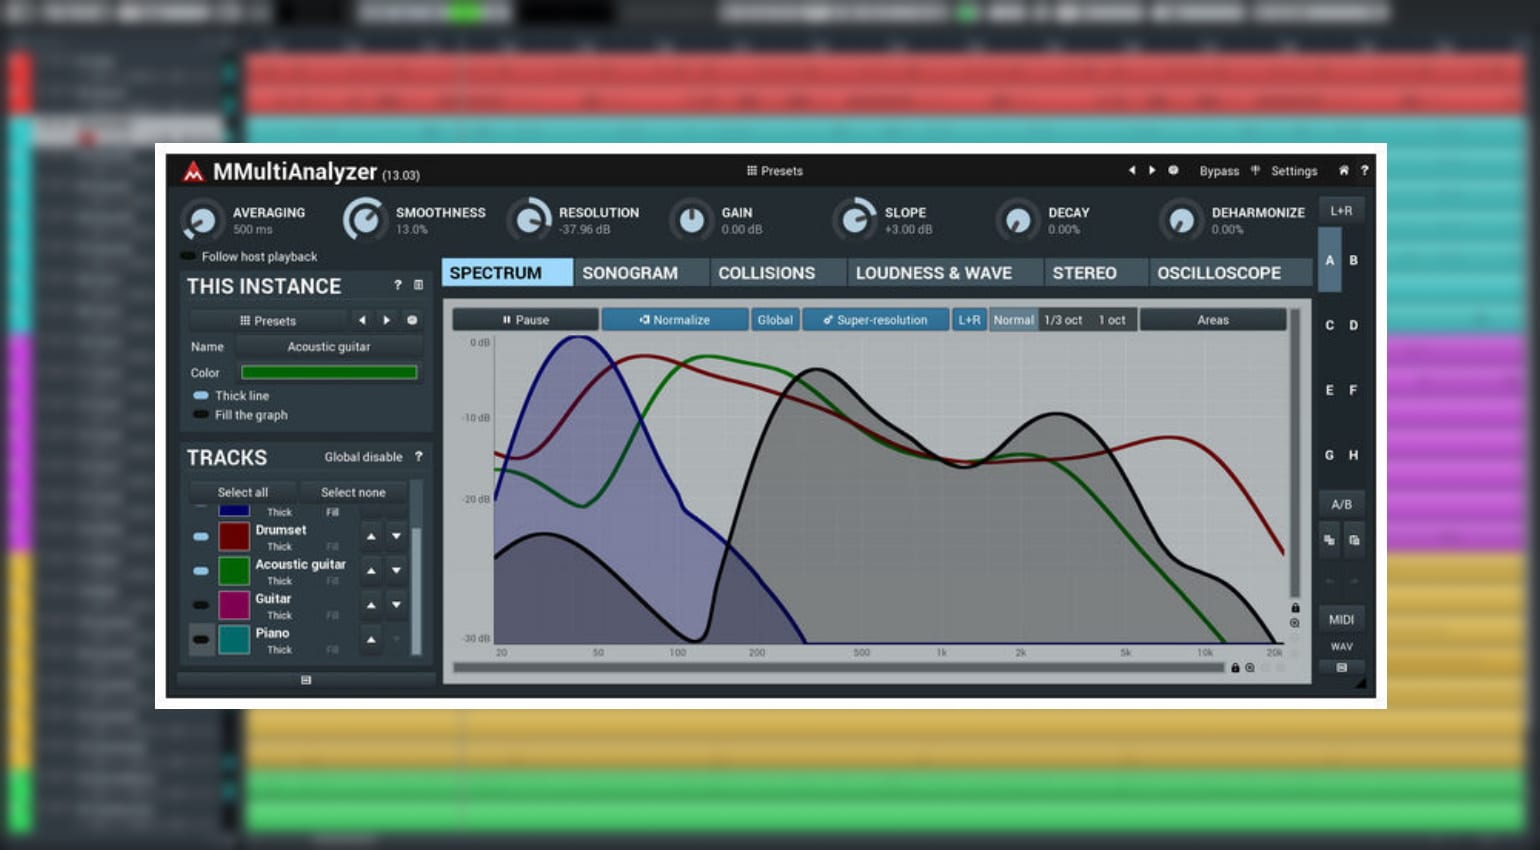Screen dimensions: 1540x850
Task: Click the Select all button in Tracks
Action: coord(242,492)
